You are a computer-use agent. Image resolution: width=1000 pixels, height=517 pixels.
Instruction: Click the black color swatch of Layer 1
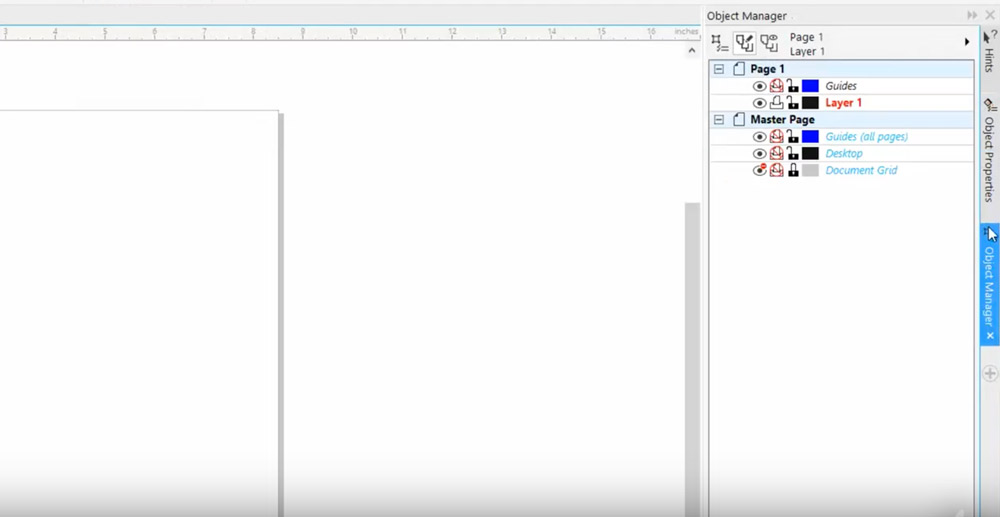[810, 103]
